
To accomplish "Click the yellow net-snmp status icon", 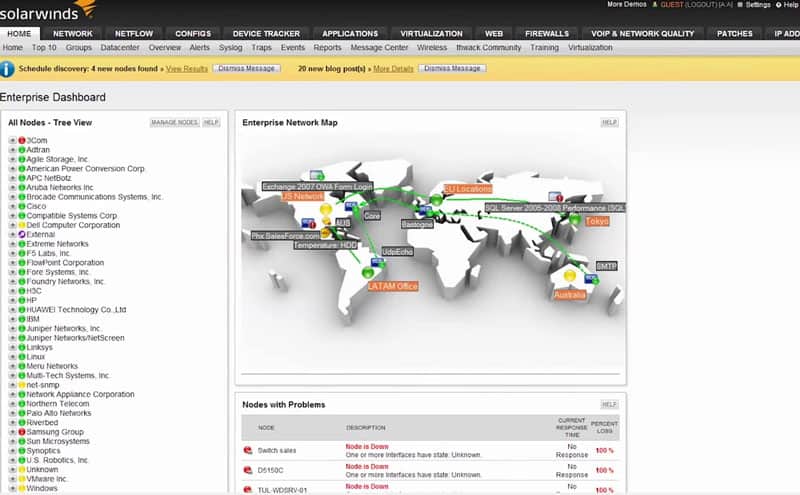I will (22, 385).
